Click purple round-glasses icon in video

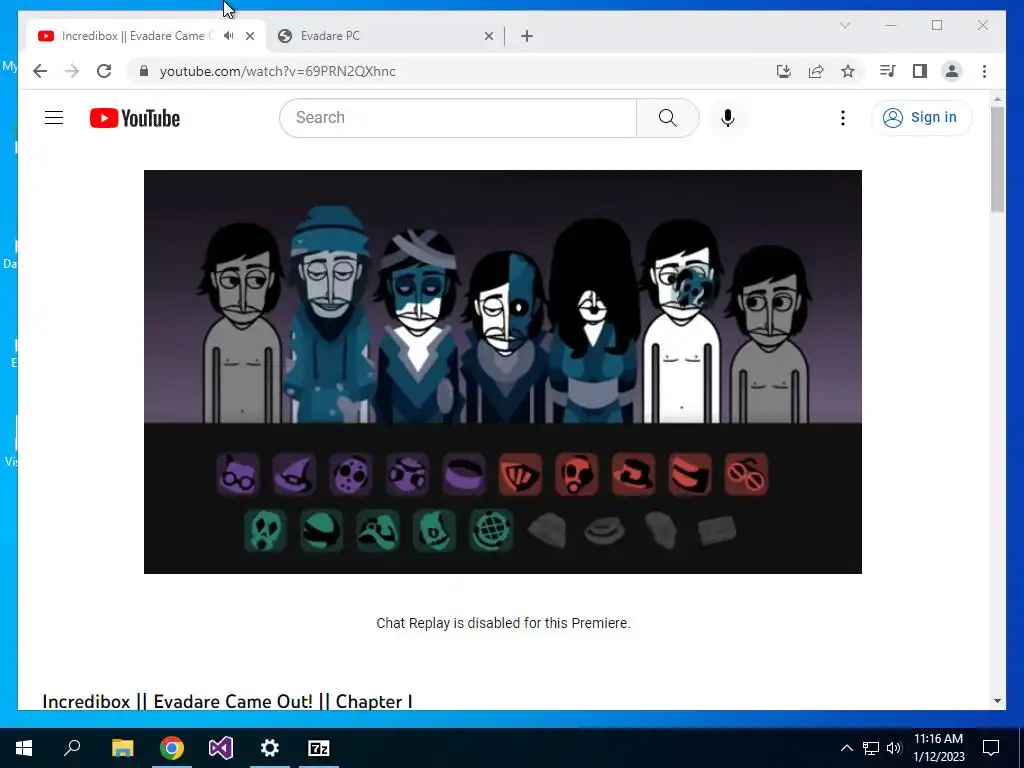point(238,474)
